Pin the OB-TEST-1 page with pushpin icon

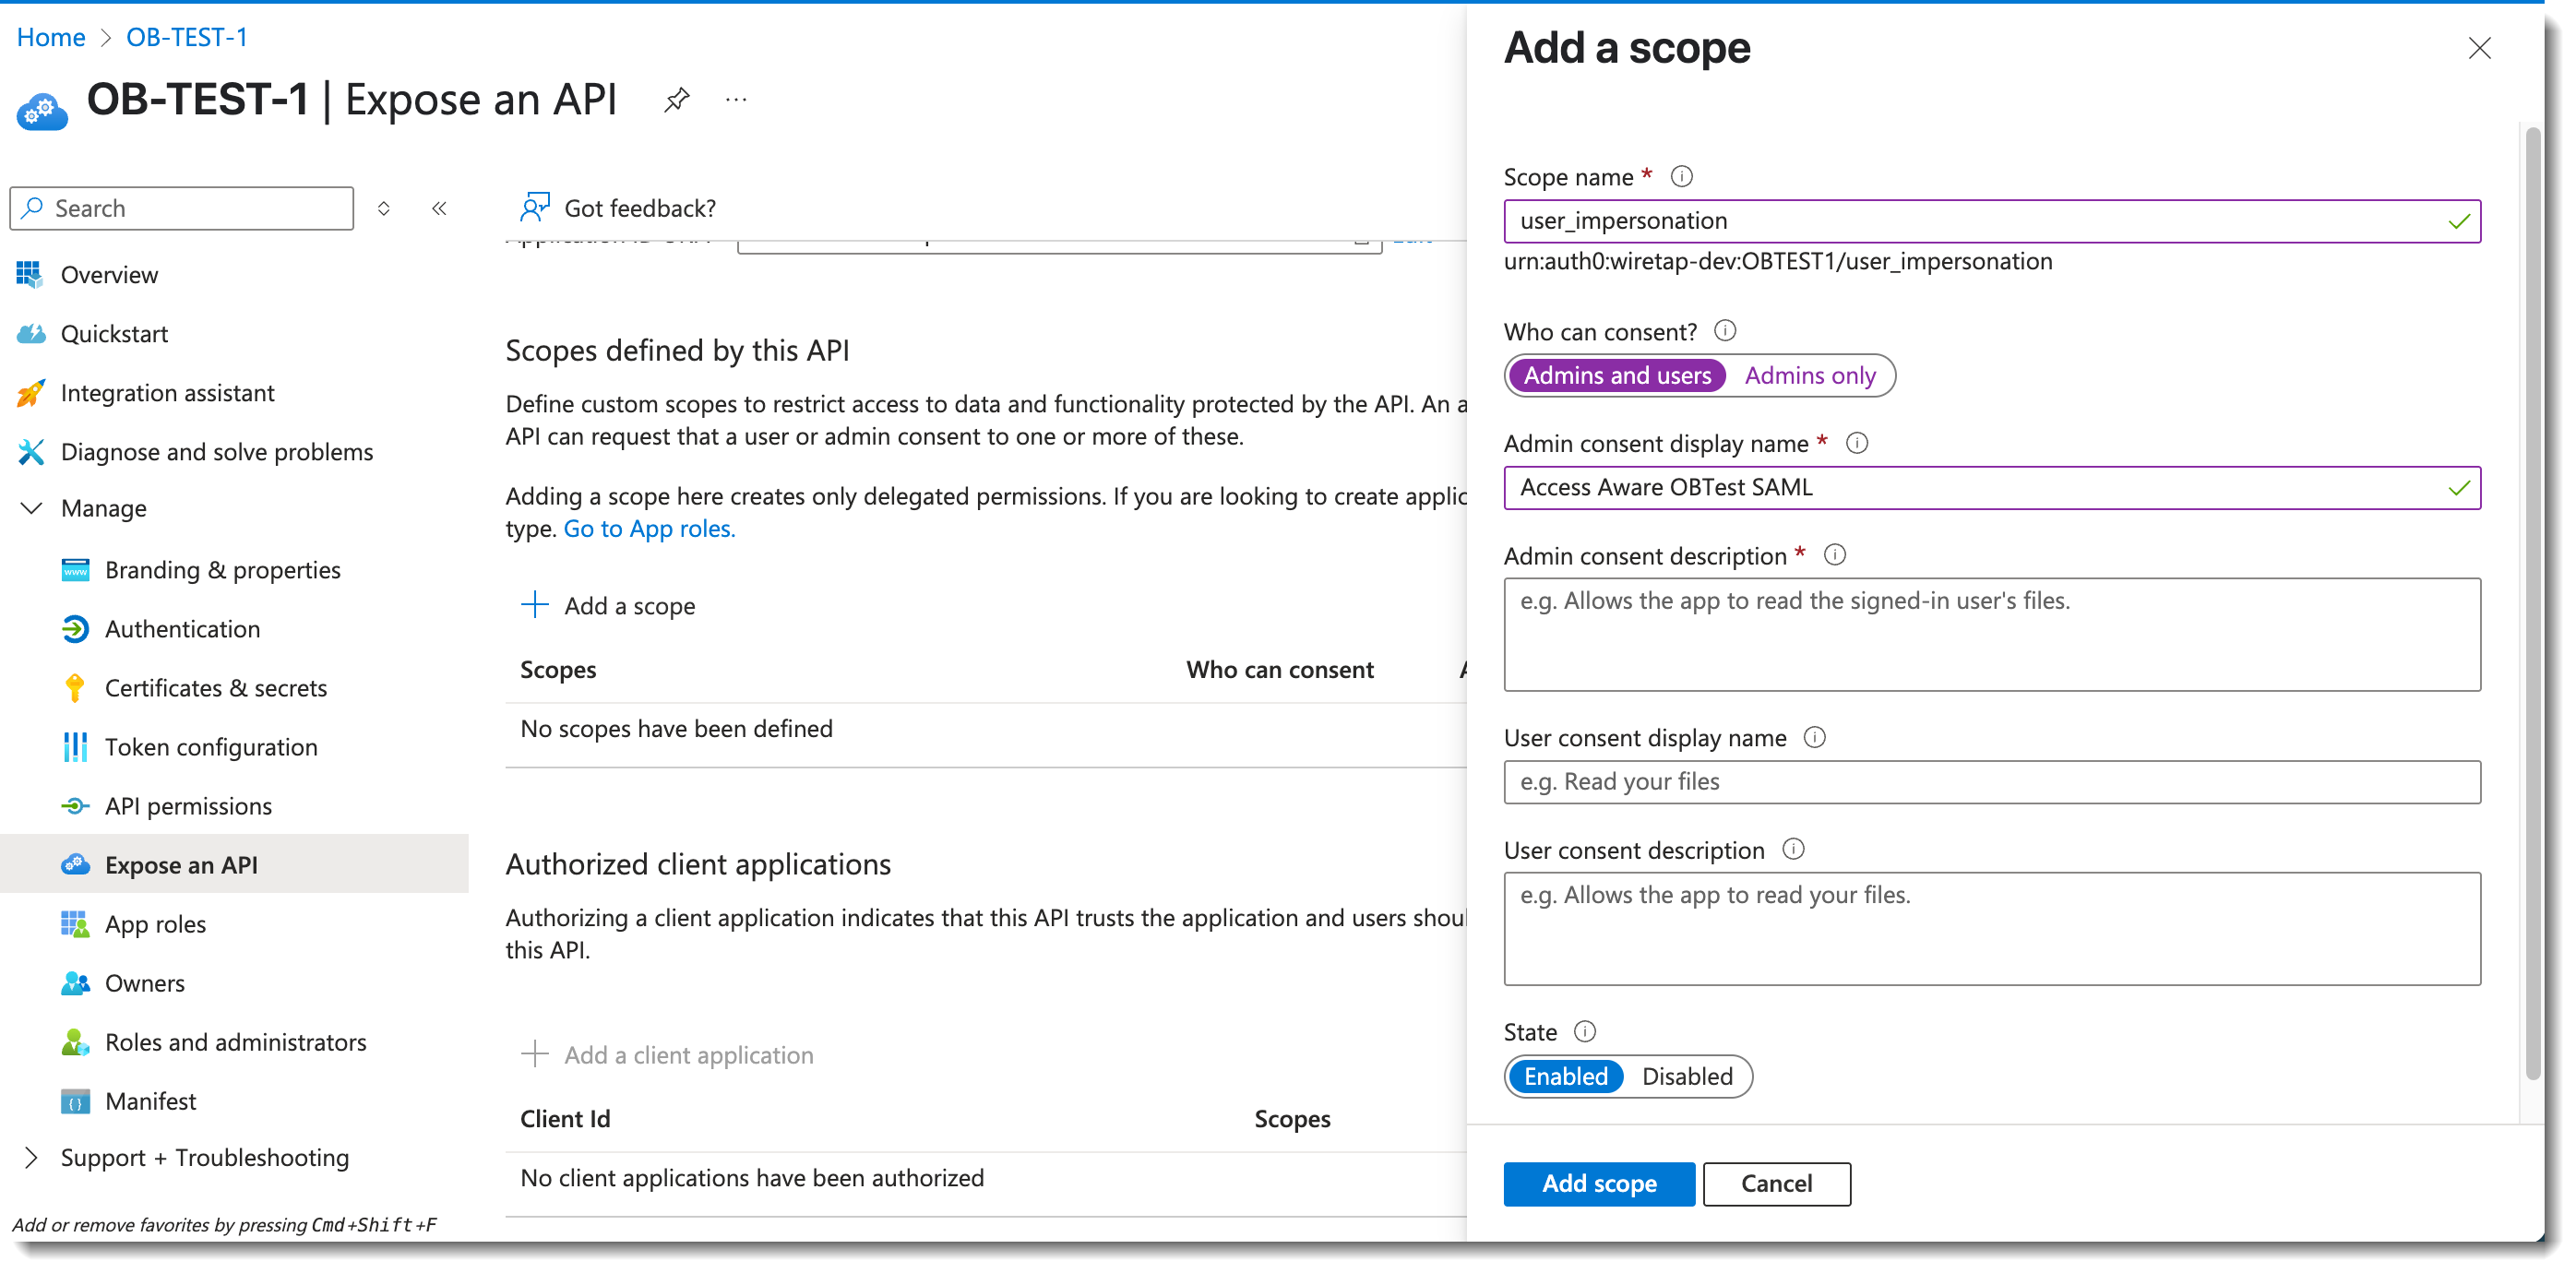[x=677, y=99]
